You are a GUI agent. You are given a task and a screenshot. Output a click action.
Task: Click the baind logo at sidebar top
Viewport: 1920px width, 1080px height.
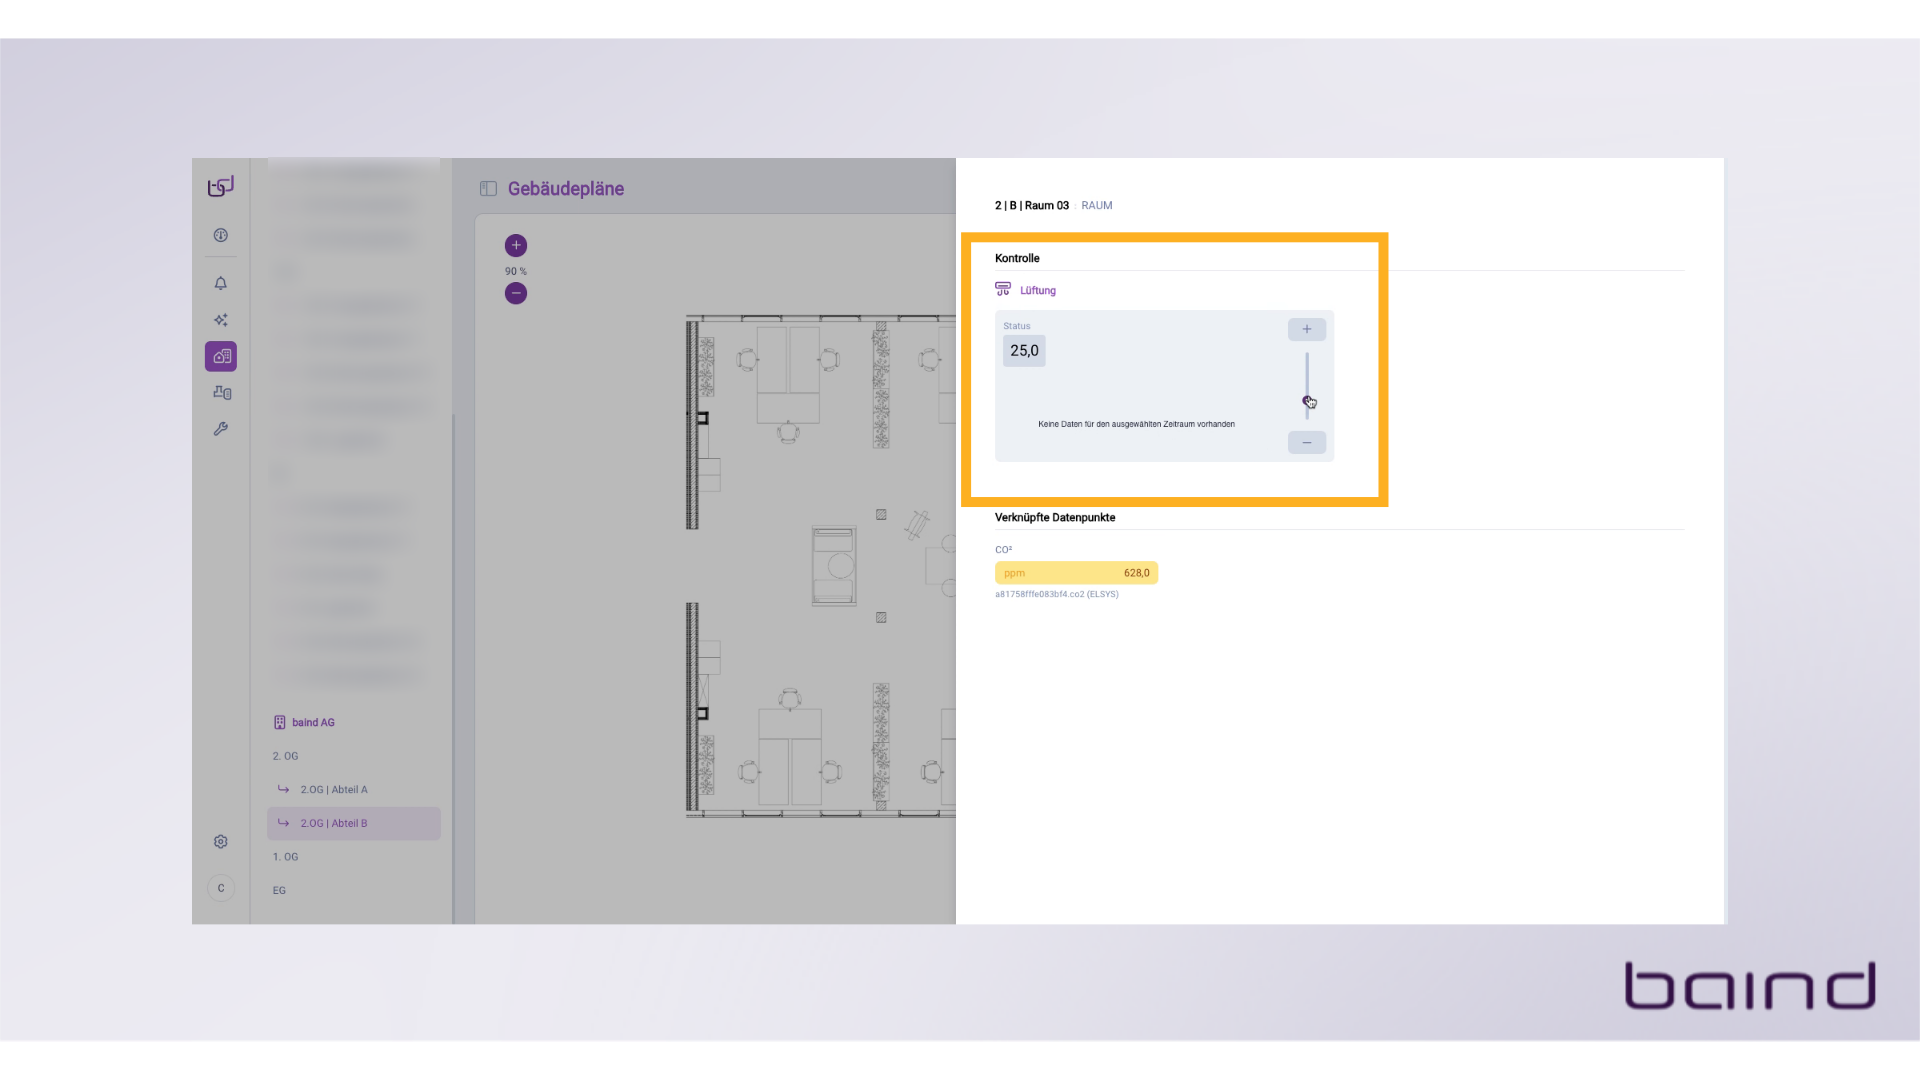[x=221, y=187]
